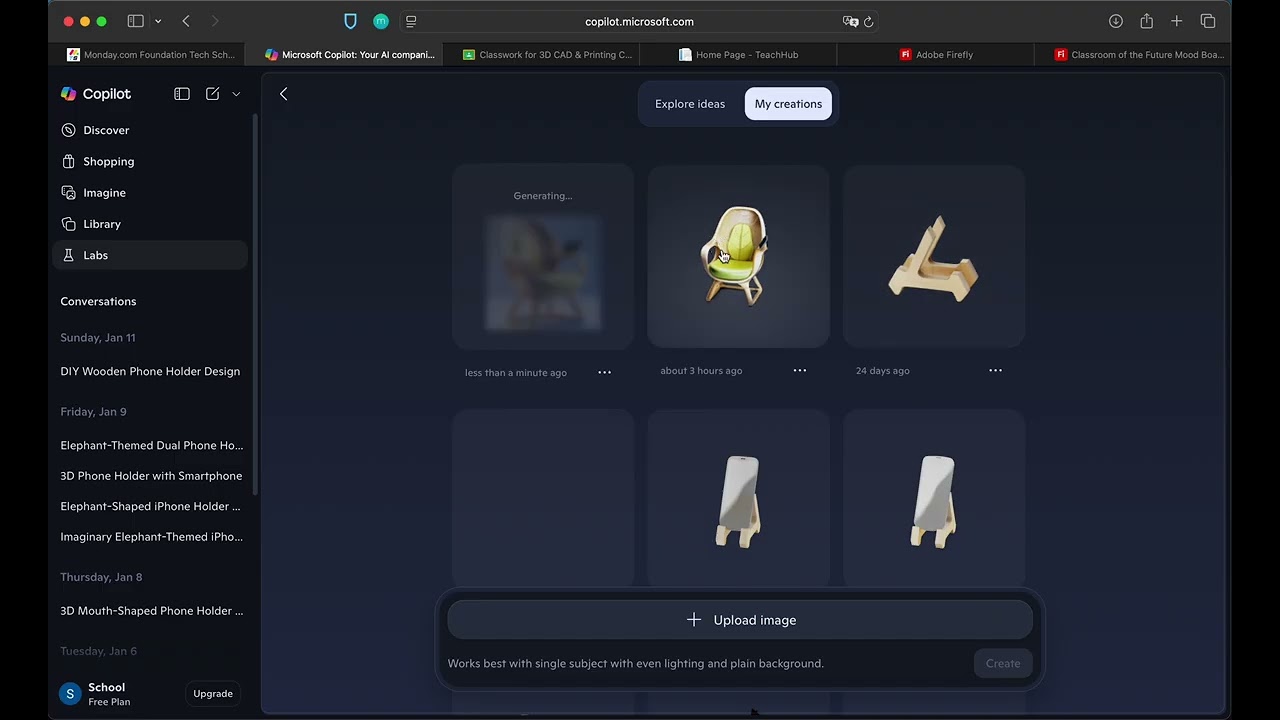Expand the dropdown arrow next to compose icon
Viewport: 1280px width, 720px height.
[236, 94]
